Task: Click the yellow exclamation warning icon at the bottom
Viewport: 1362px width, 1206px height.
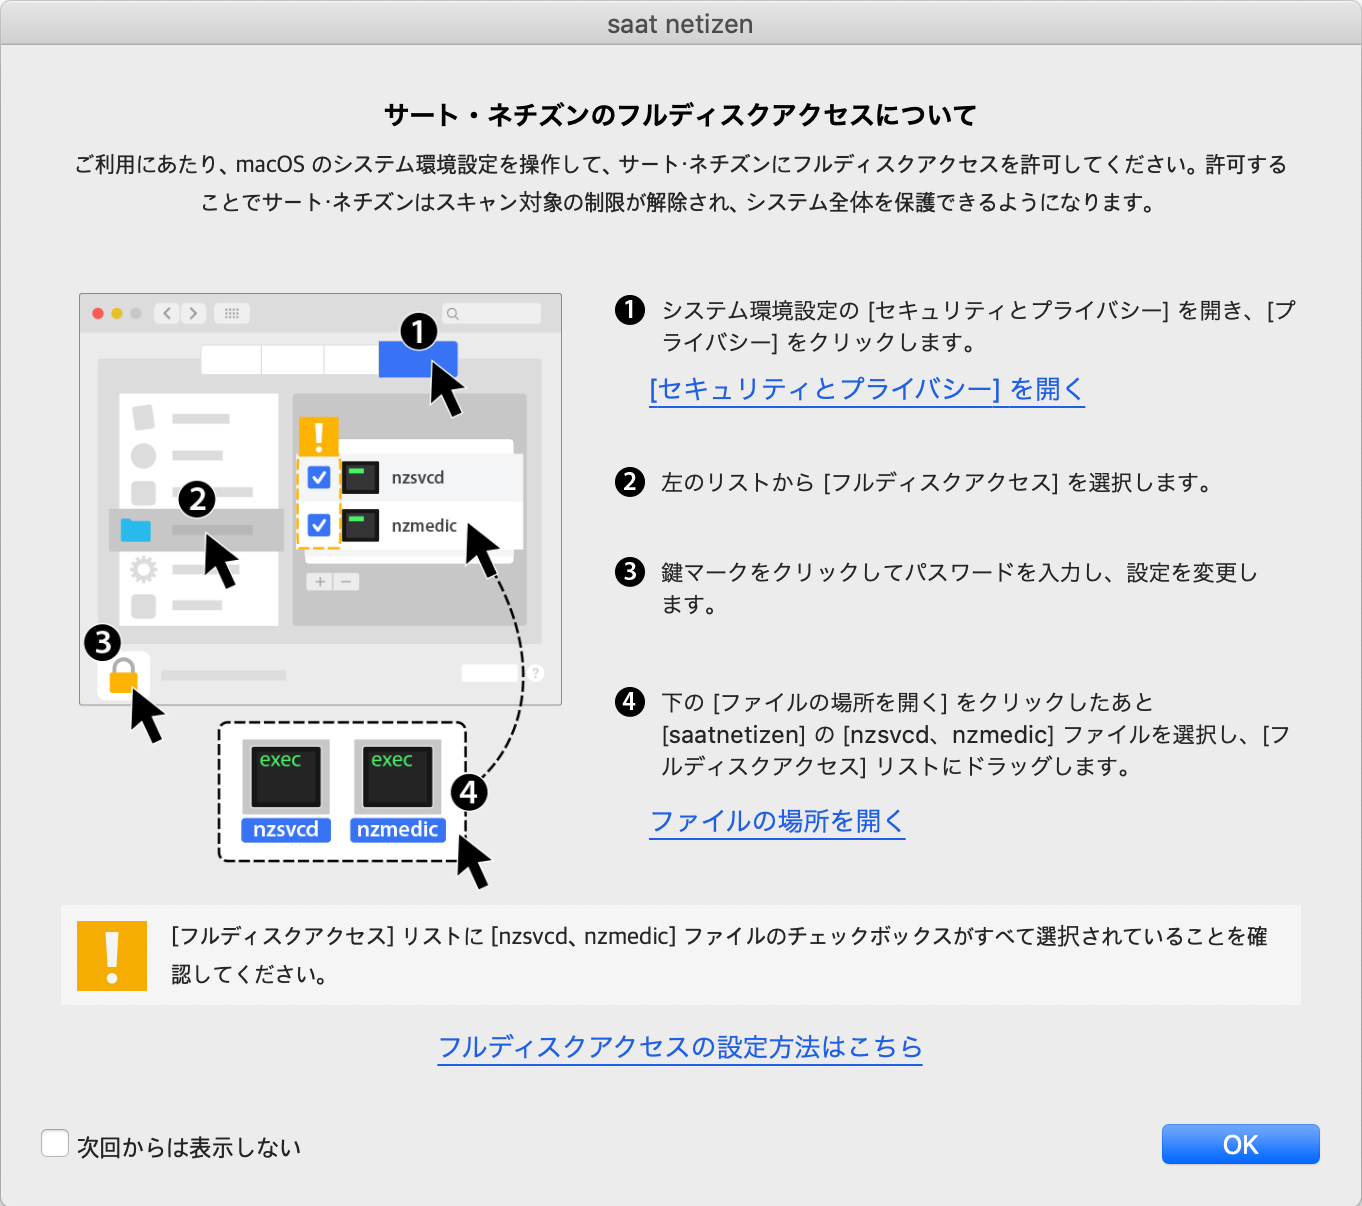Action: point(112,956)
